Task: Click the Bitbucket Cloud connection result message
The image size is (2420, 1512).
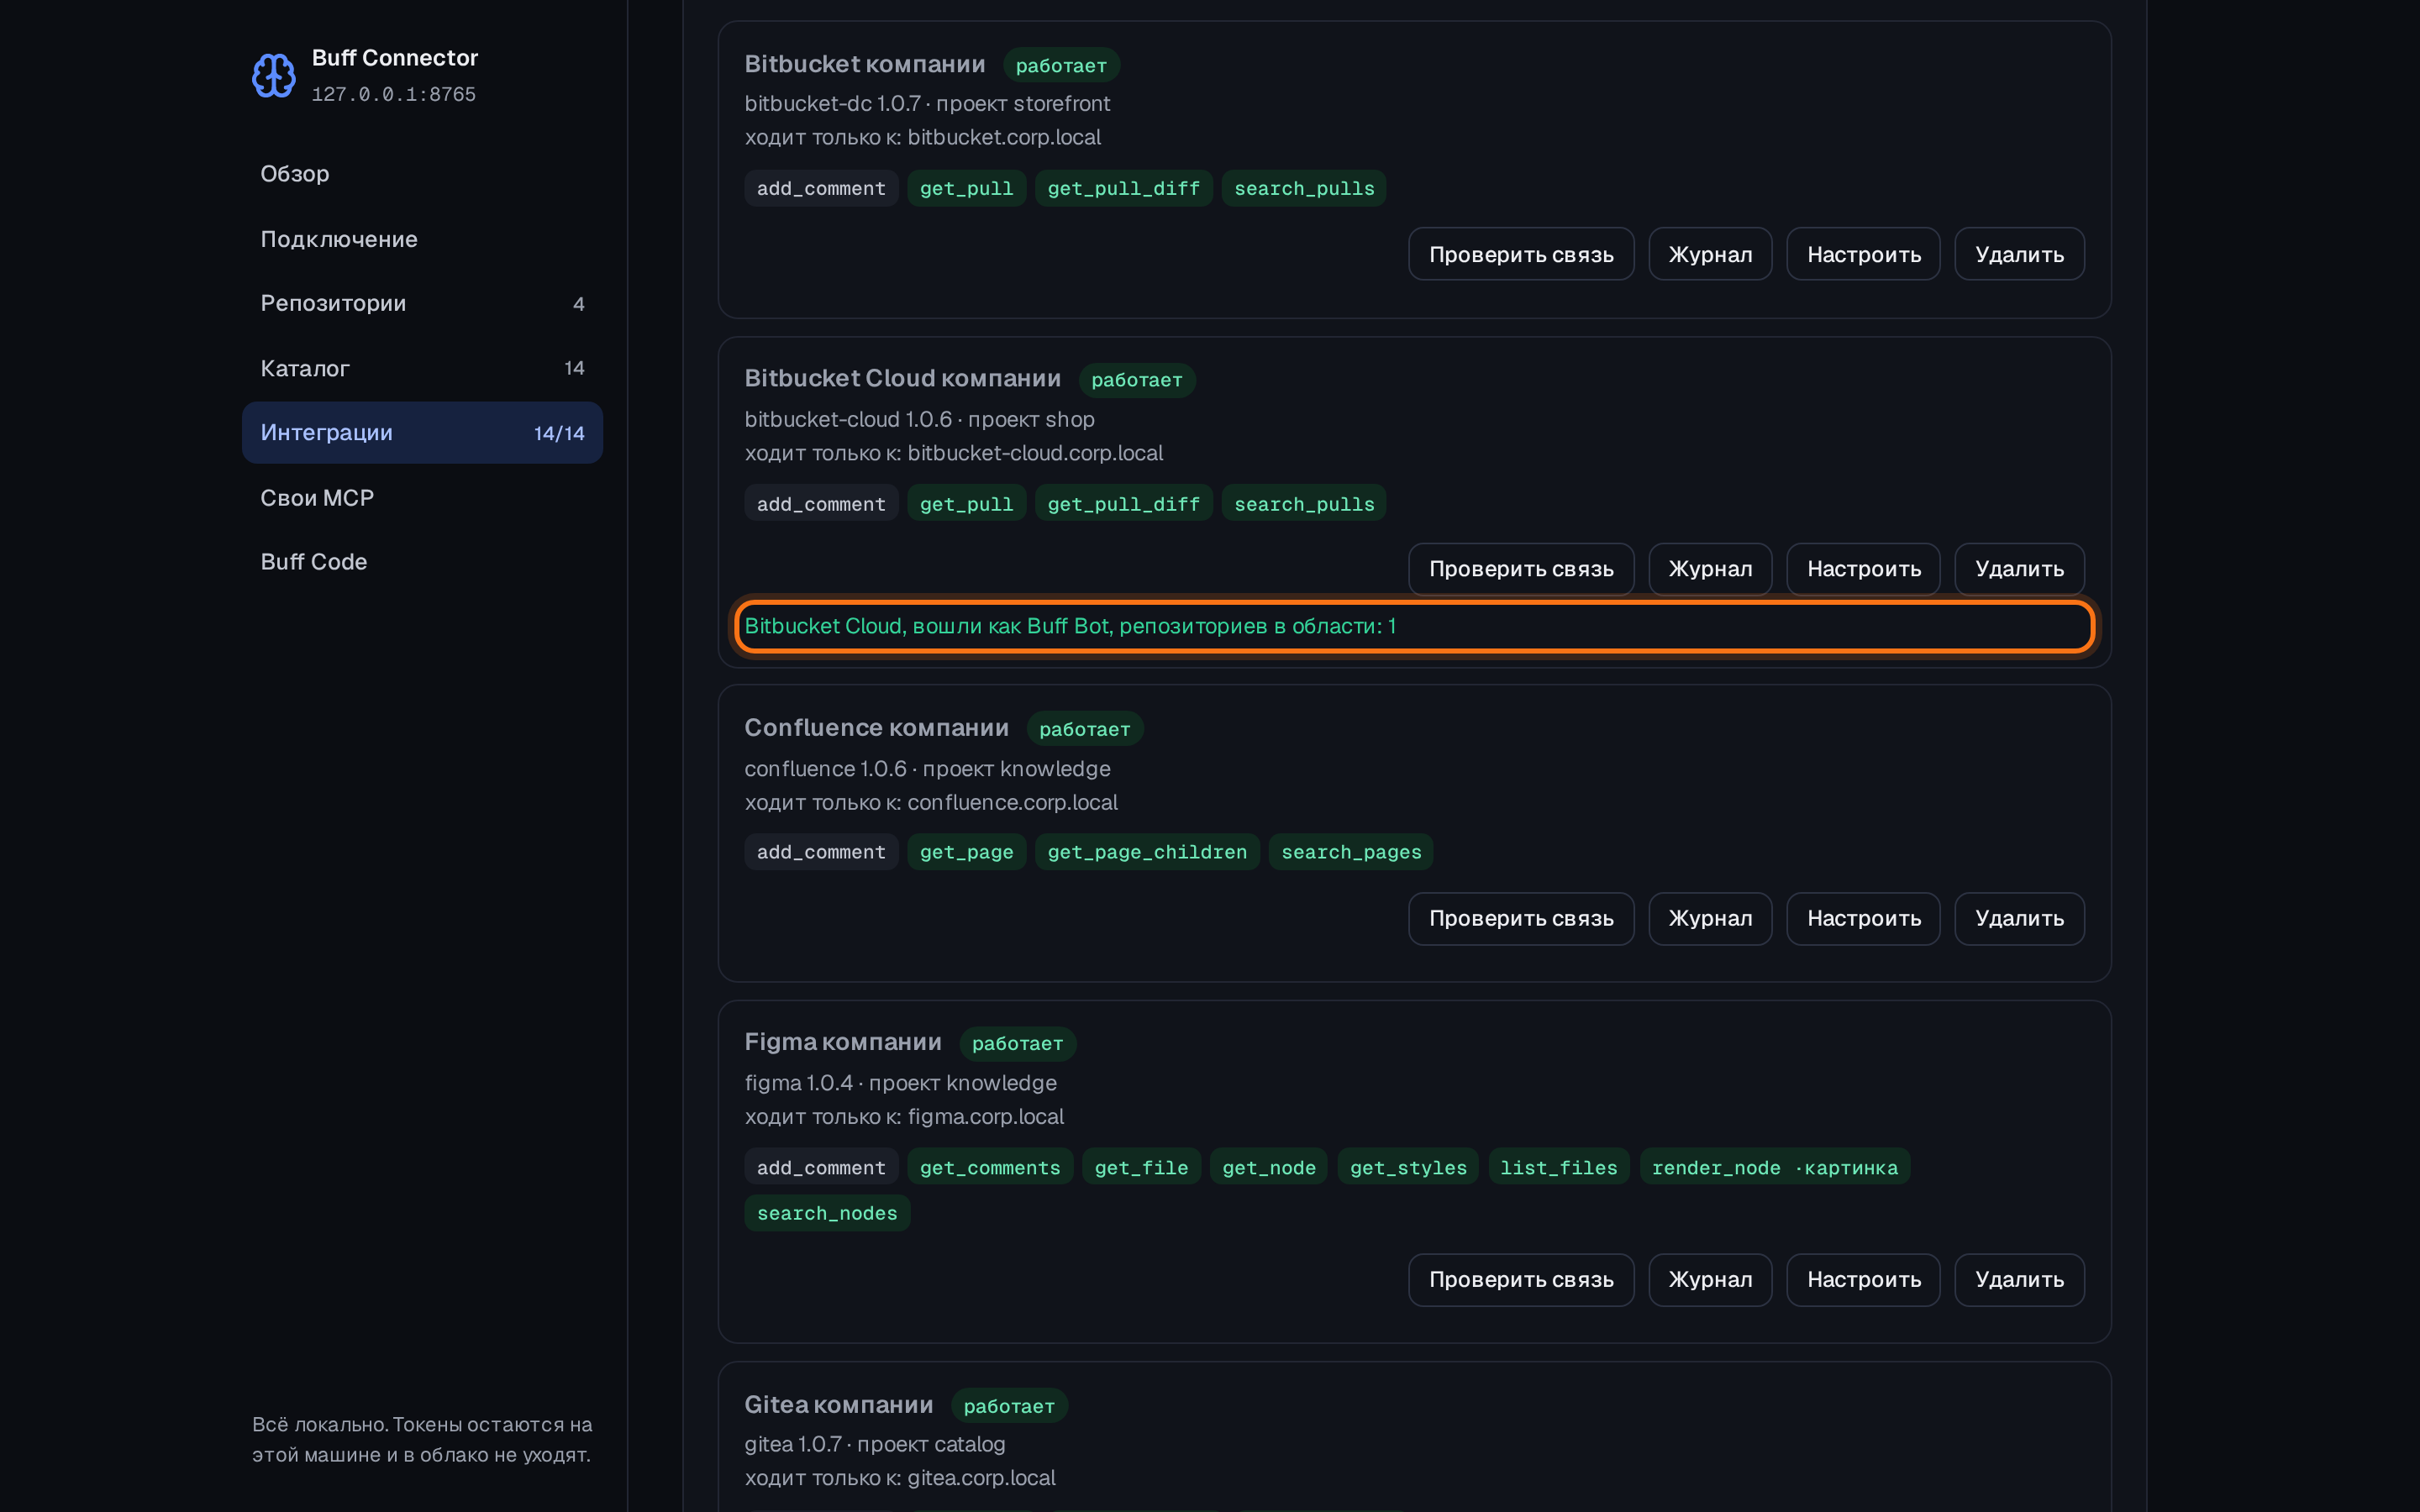Action: pyautogui.click(x=1414, y=626)
